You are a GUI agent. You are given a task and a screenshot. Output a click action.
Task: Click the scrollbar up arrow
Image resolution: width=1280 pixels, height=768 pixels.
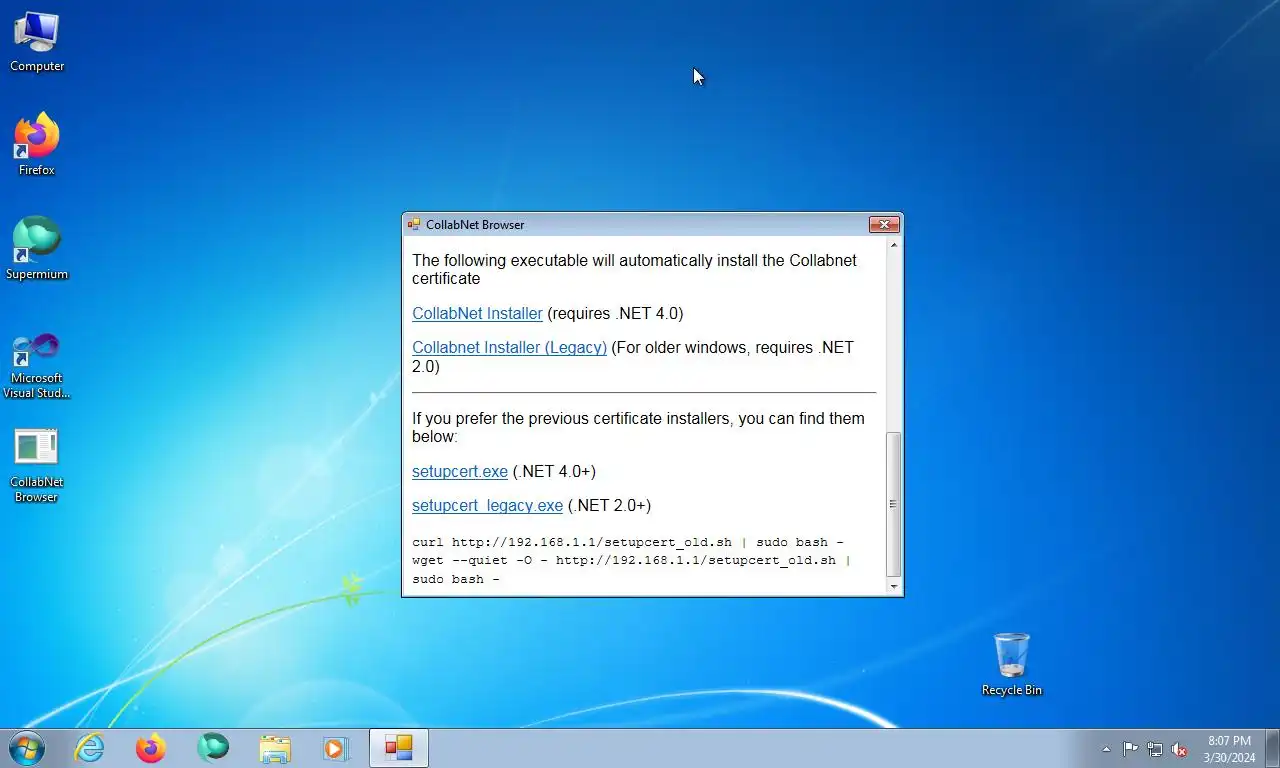(893, 245)
